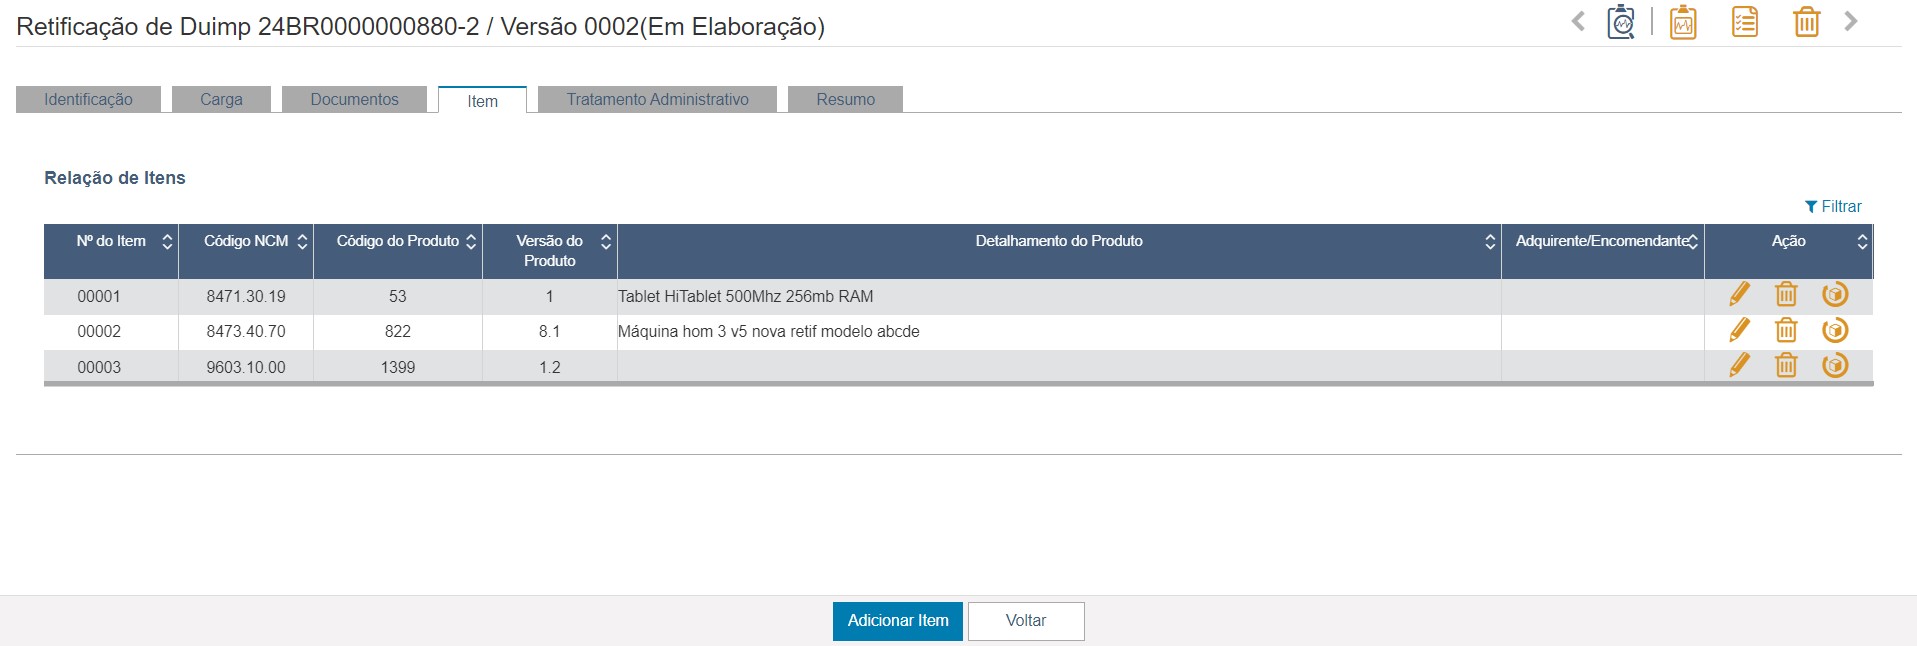Sort by Versão do Produto column
The width and height of the screenshot is (1917, 646).
coord(605,242)
